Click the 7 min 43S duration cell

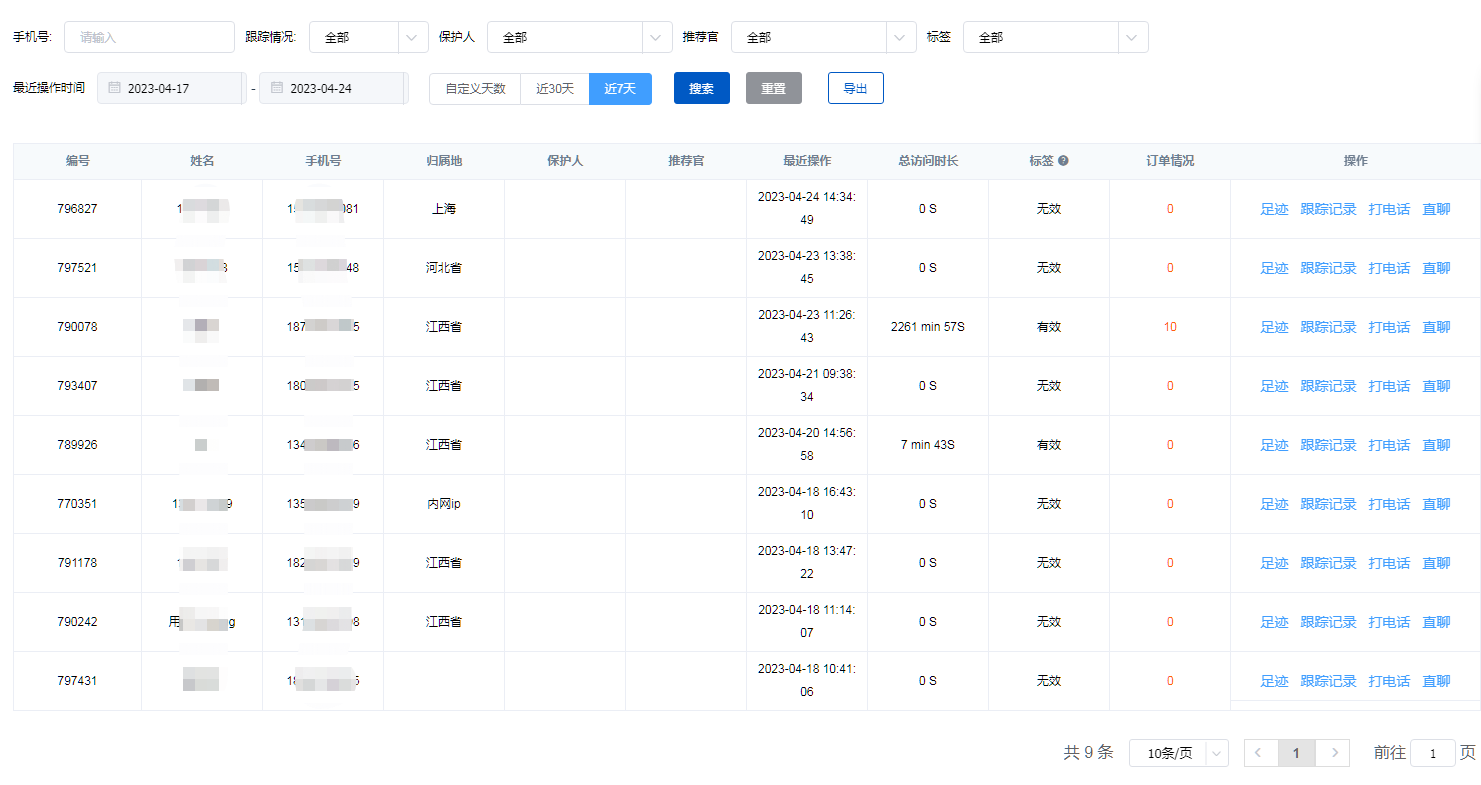coord(927,445)
